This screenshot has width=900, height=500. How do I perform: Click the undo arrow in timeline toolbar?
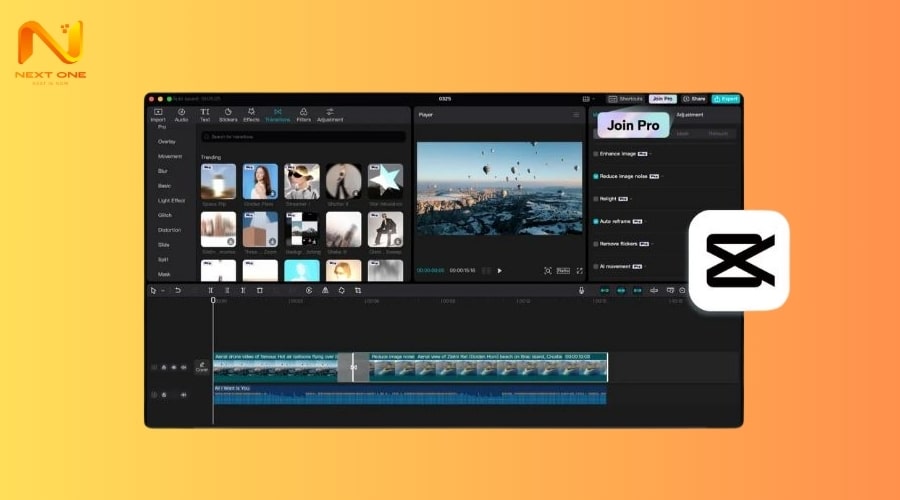pyautogui.click(x=178, y=290)
